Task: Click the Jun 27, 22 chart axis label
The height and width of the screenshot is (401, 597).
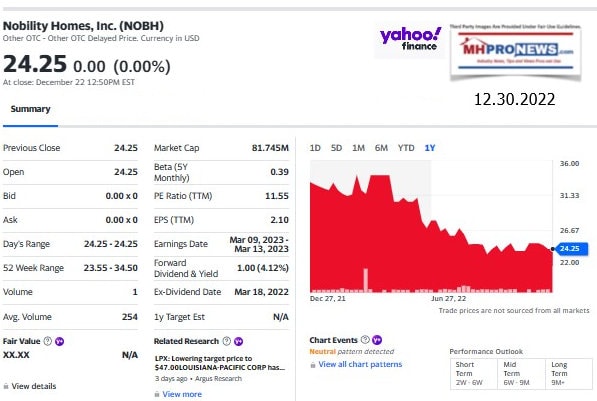Action: coord(449,299)
